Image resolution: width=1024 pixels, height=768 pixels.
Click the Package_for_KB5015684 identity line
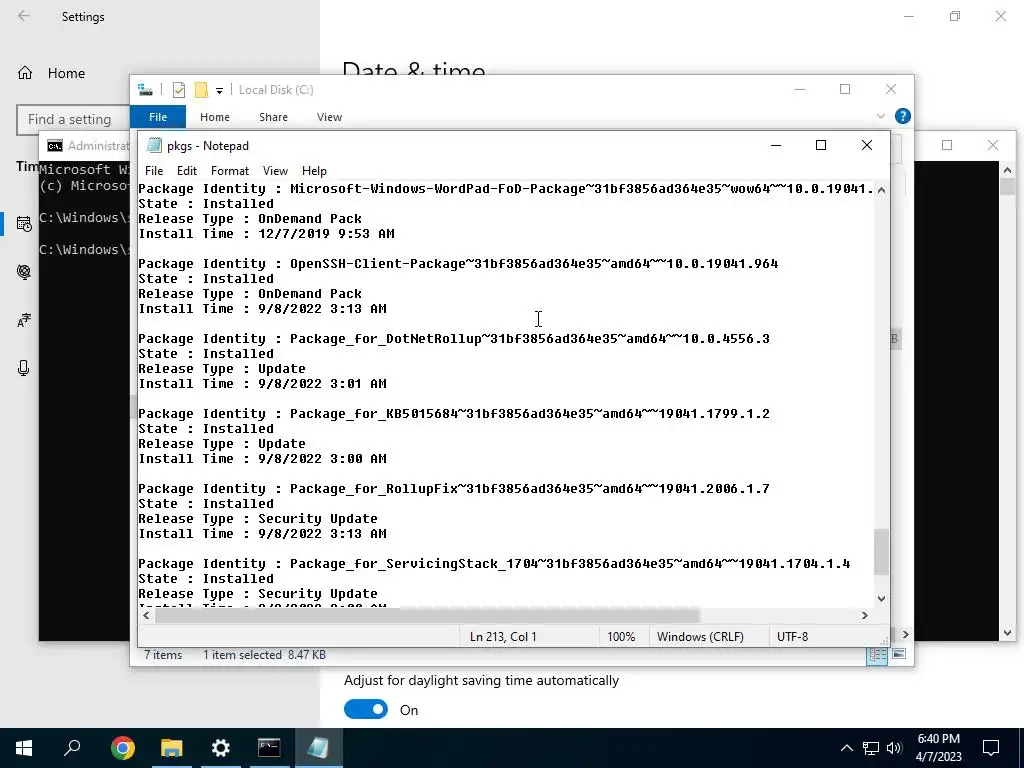tap(454, 414)
